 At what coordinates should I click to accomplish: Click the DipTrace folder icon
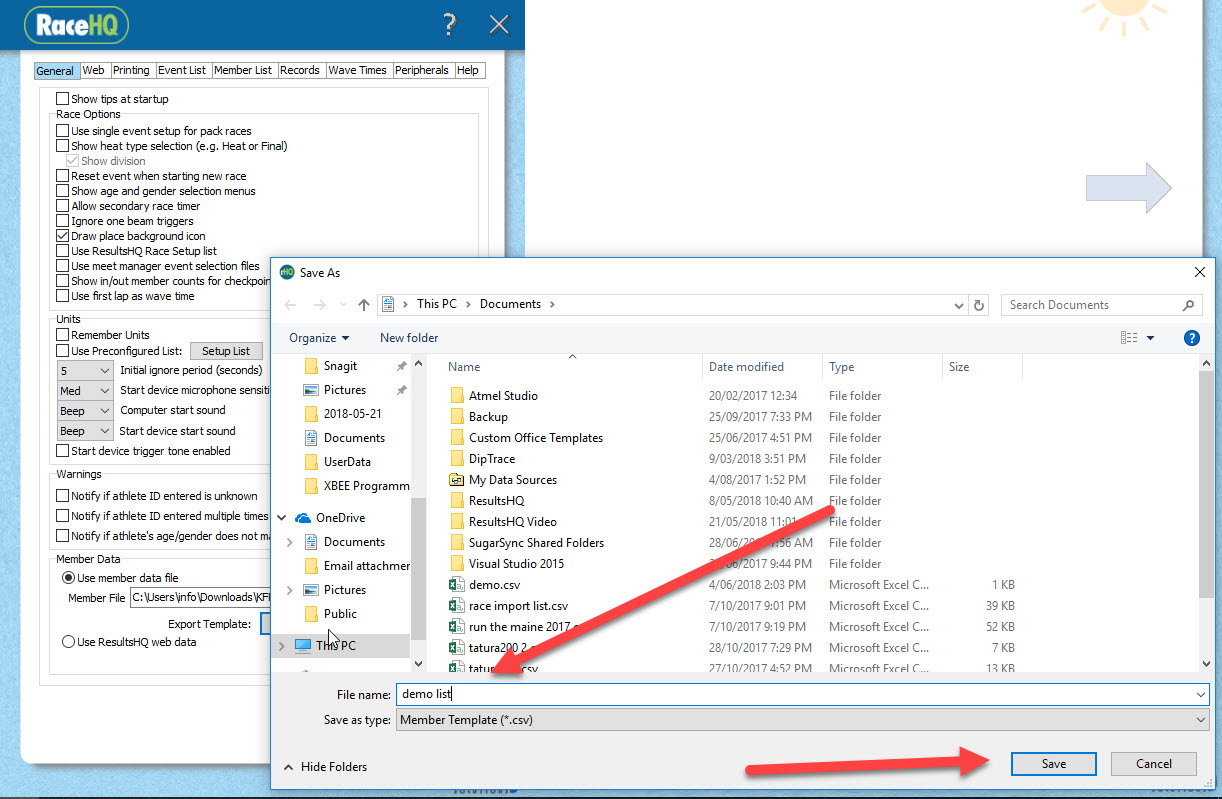pos(457,459)
